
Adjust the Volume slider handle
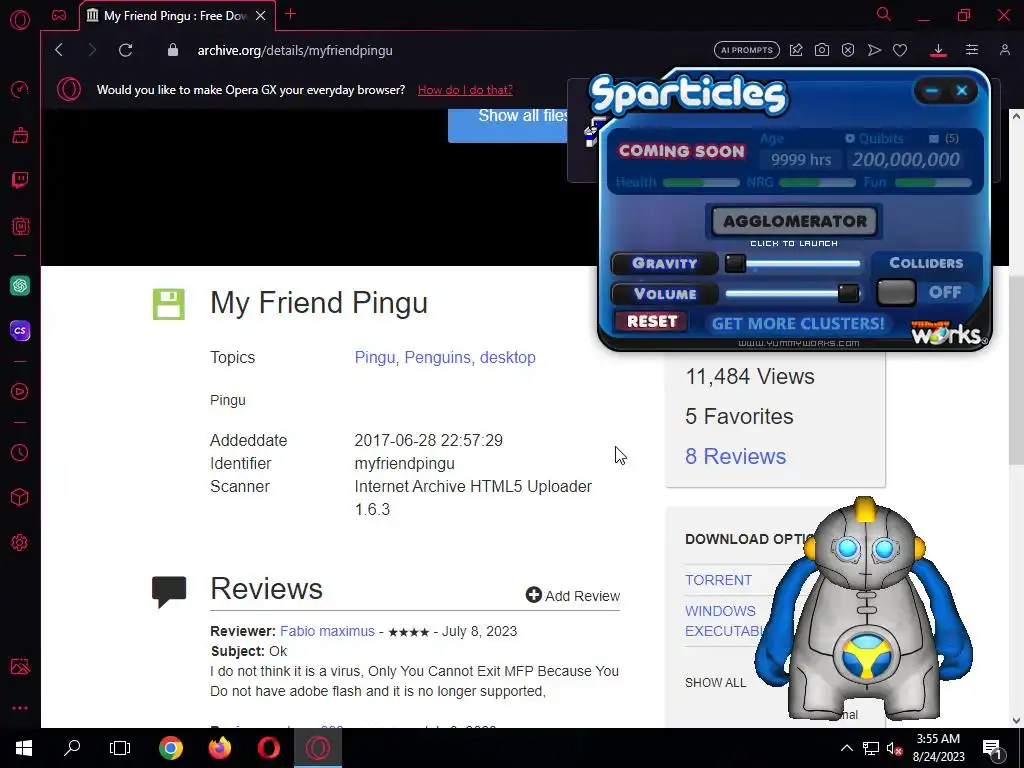coord(848,293)
